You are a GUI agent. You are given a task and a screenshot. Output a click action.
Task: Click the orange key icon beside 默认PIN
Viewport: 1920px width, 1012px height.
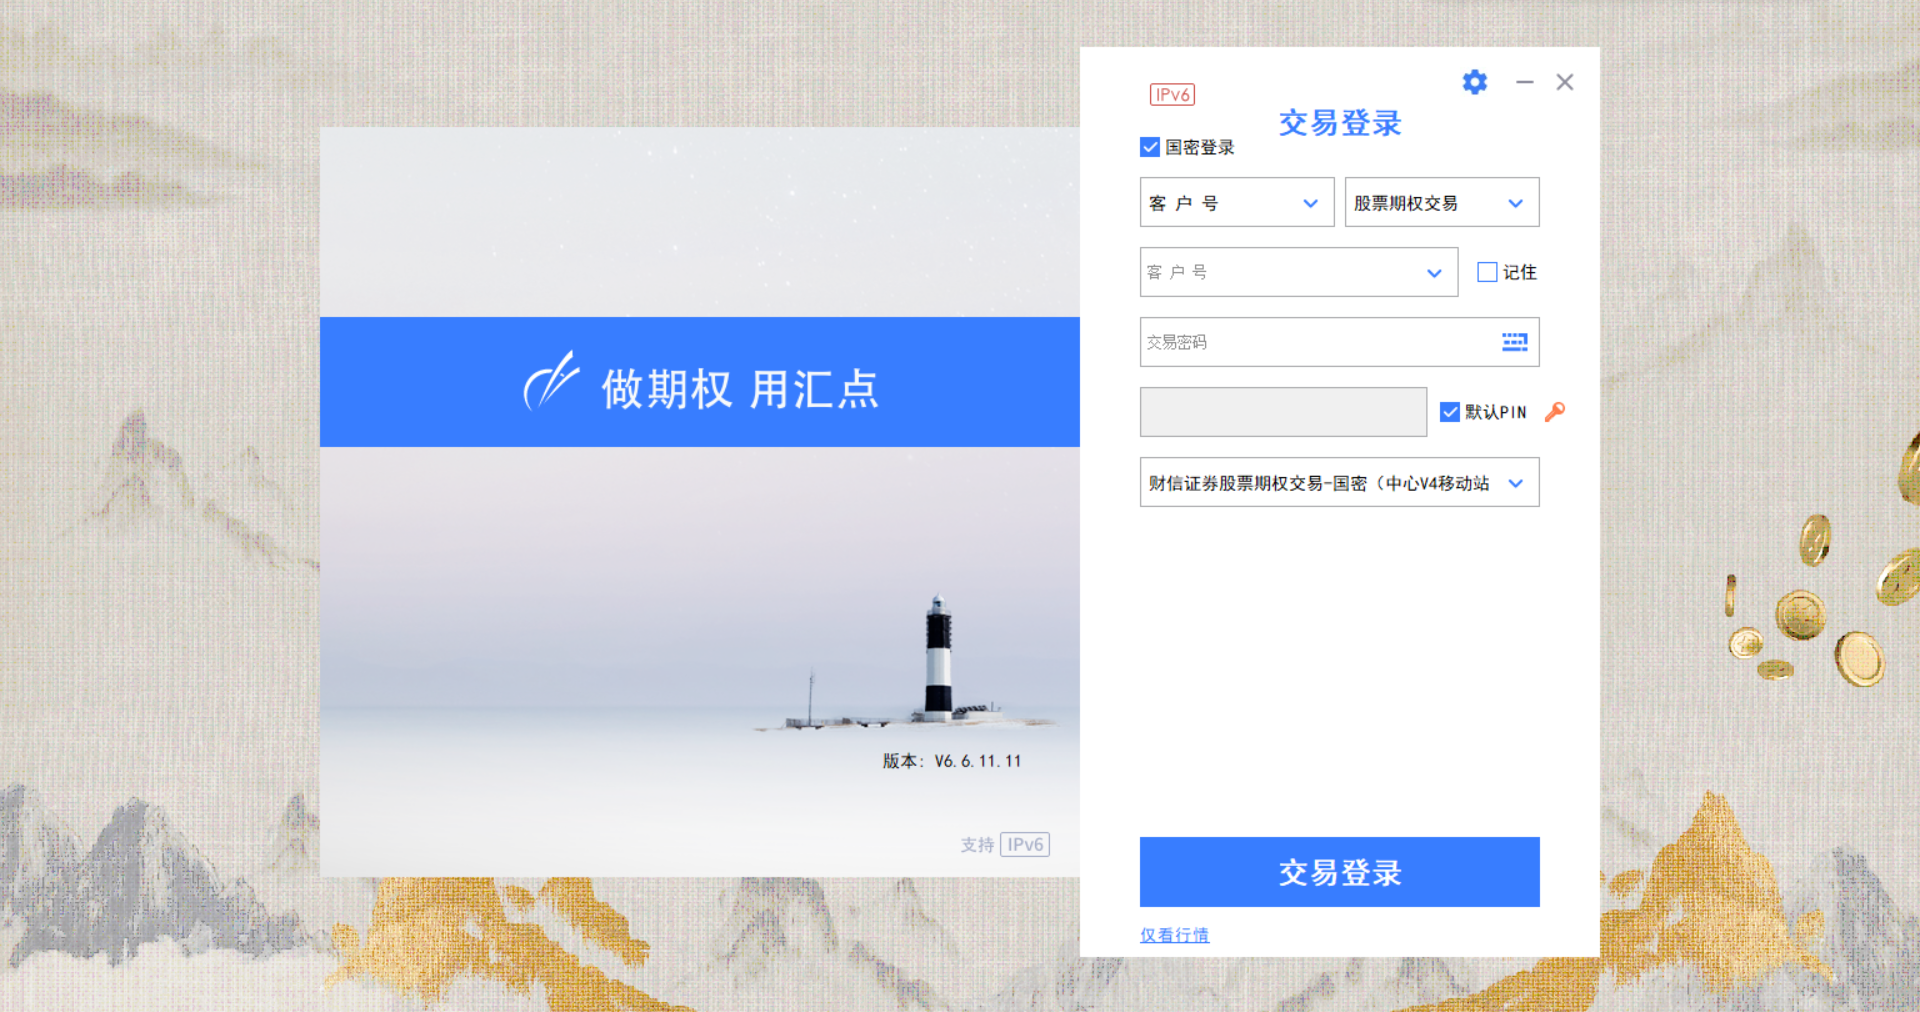(x=1556, y=411)
